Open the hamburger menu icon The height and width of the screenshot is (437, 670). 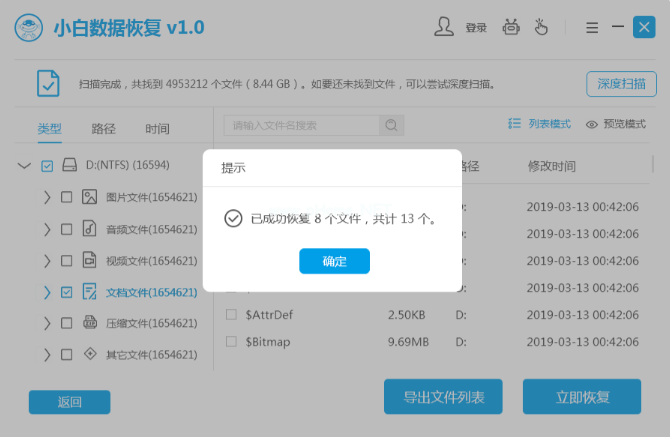coord(592,28)
